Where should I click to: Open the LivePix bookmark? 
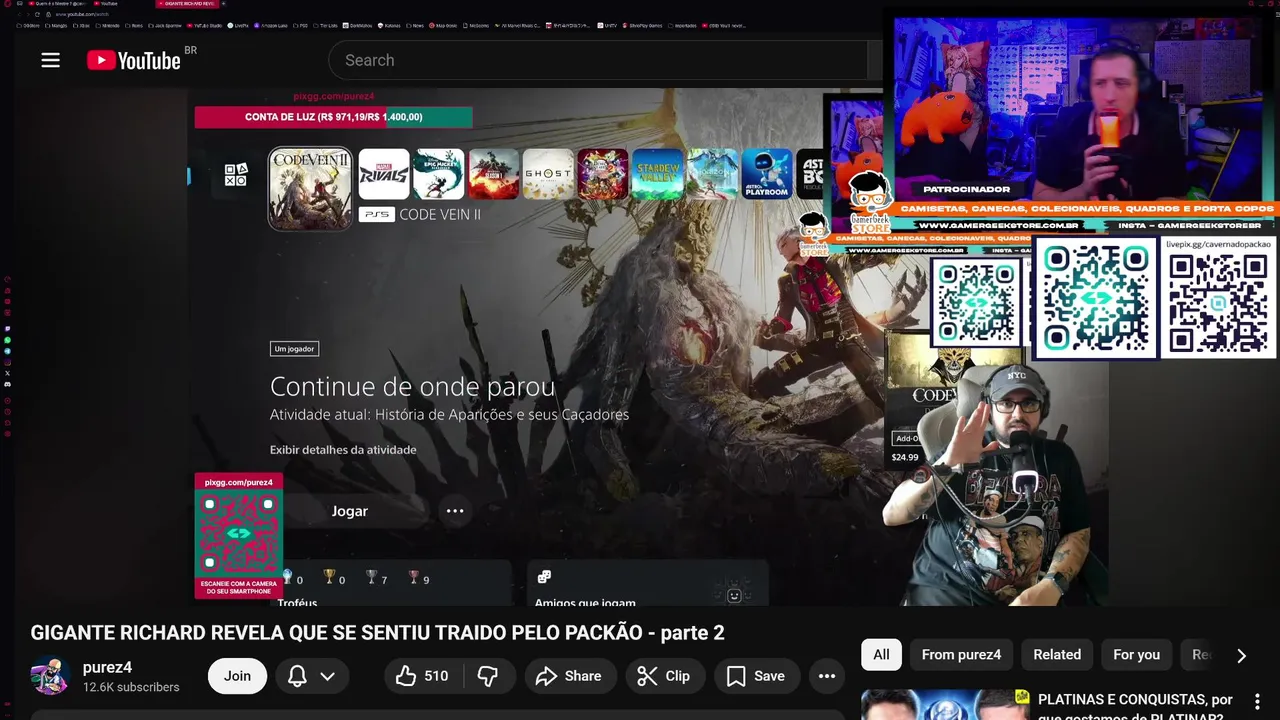tap(236, 25)
